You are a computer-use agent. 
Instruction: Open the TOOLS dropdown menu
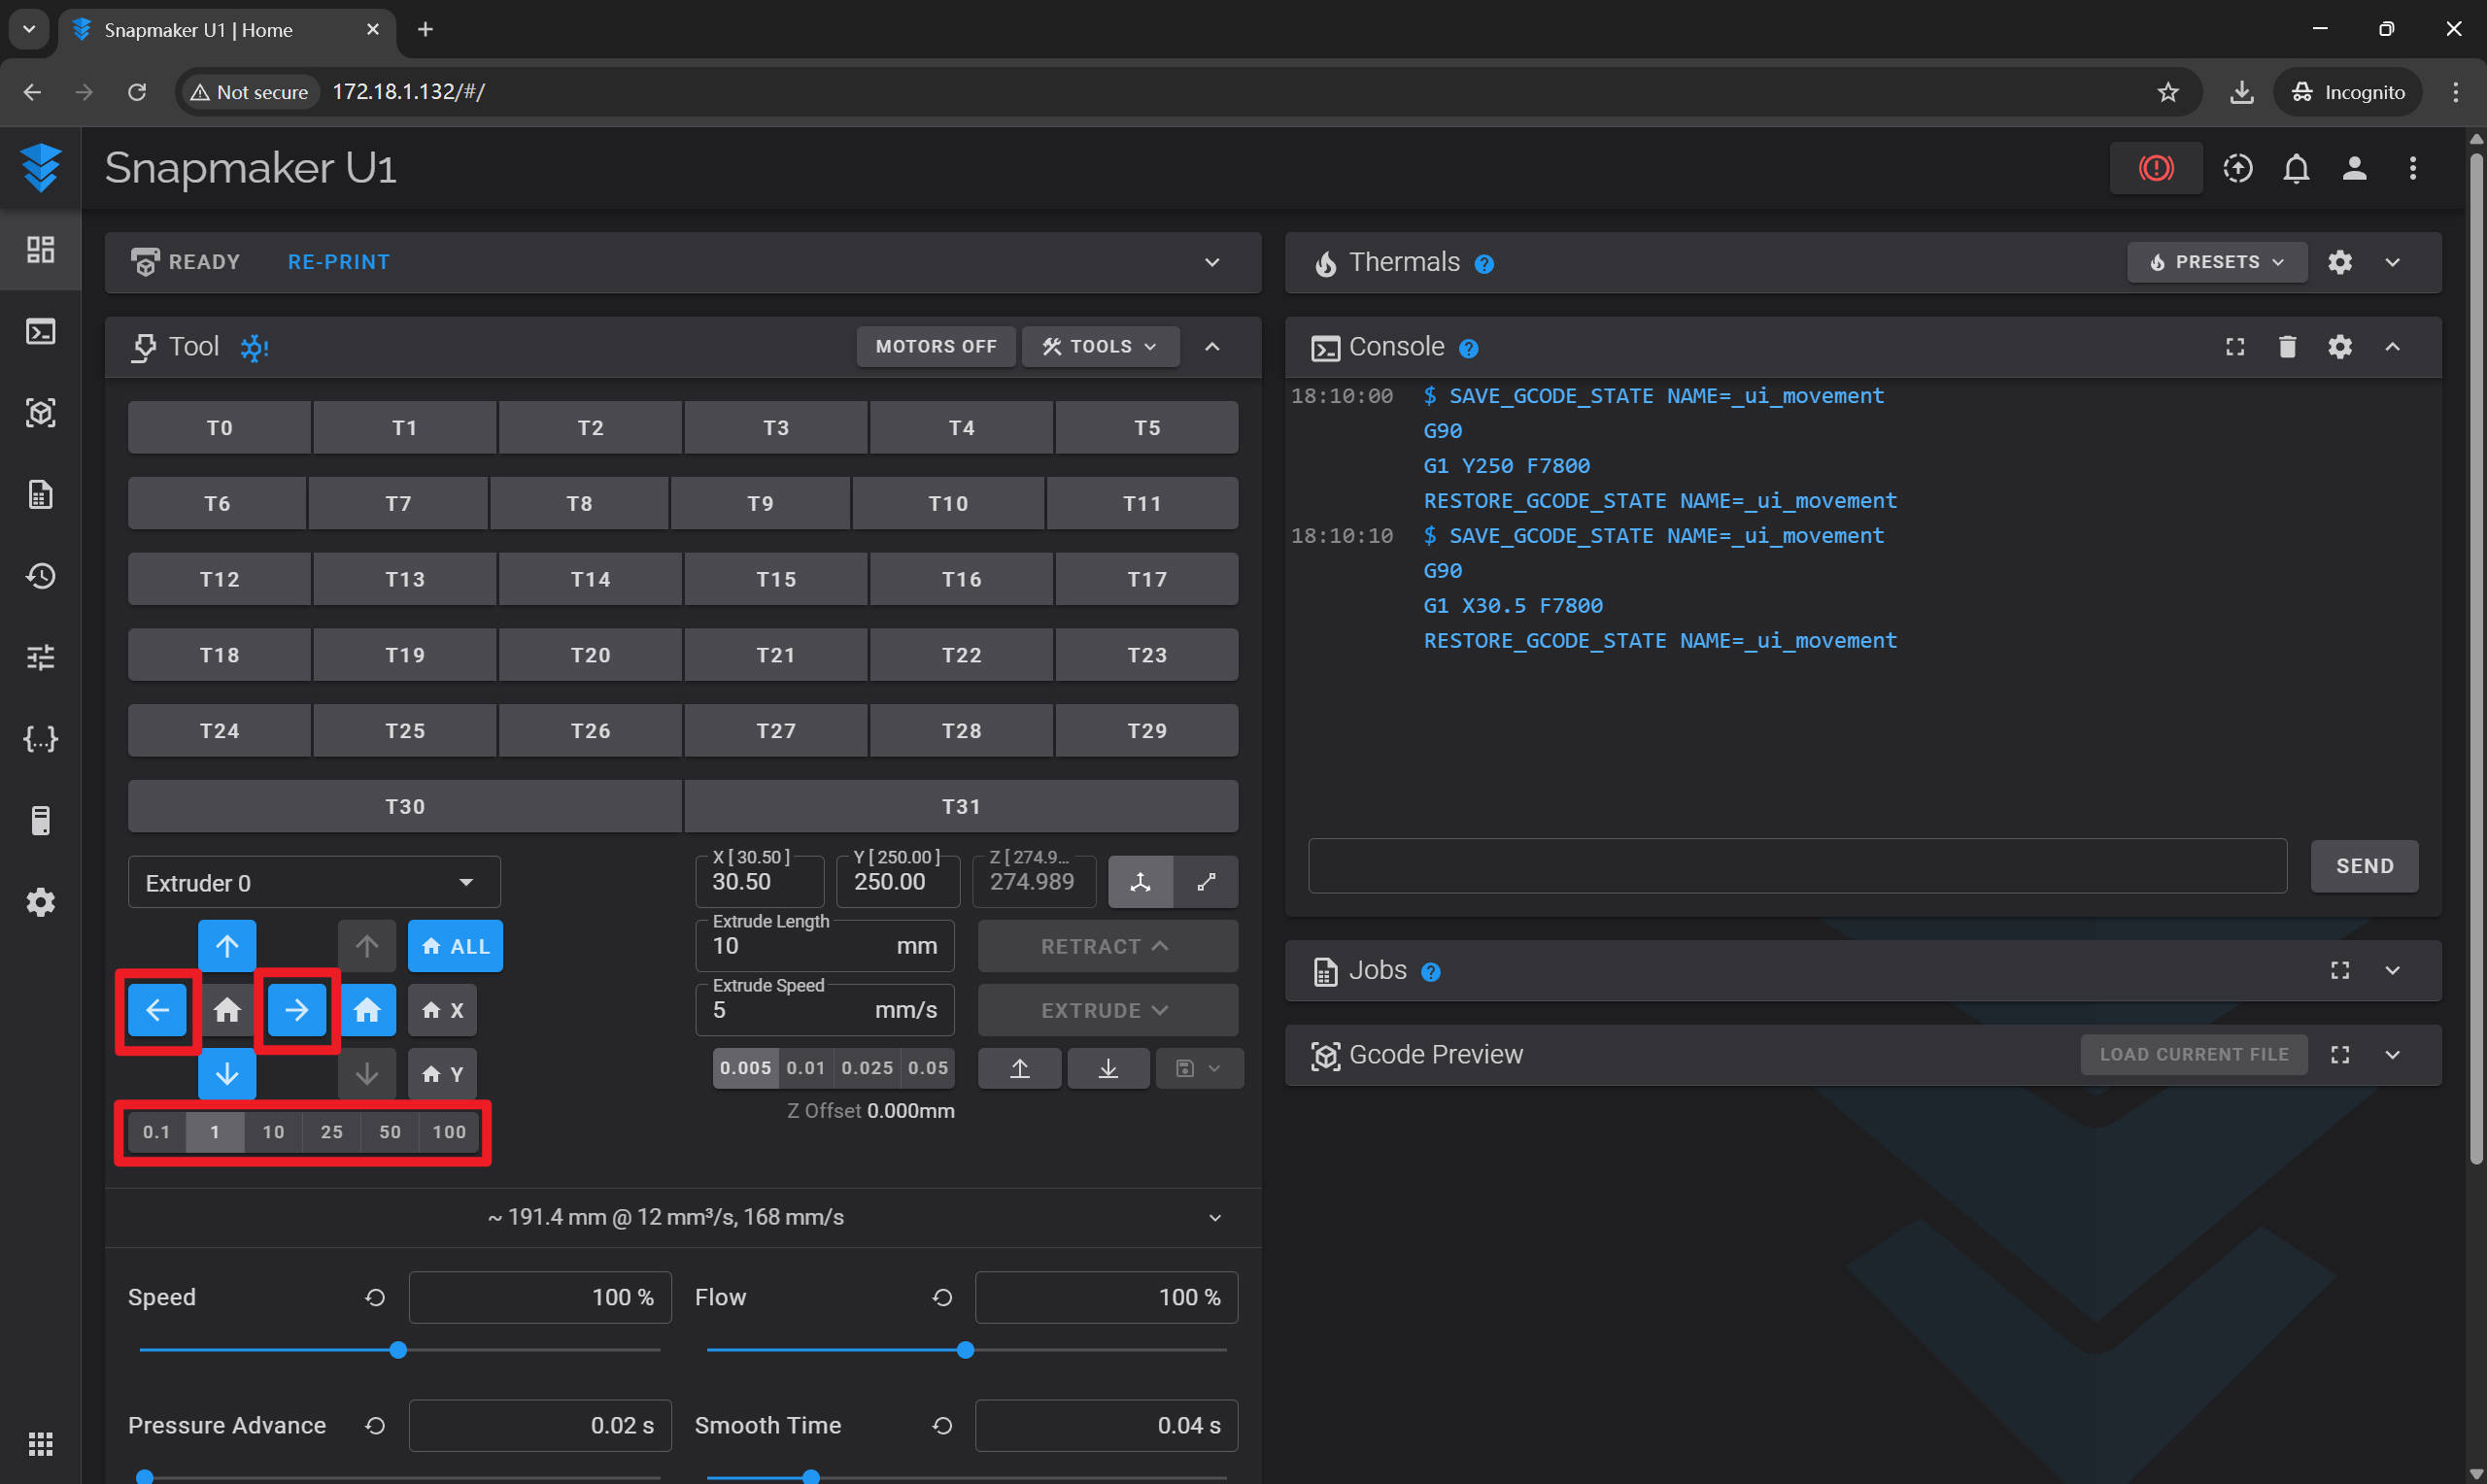(x=1099, y=347)
